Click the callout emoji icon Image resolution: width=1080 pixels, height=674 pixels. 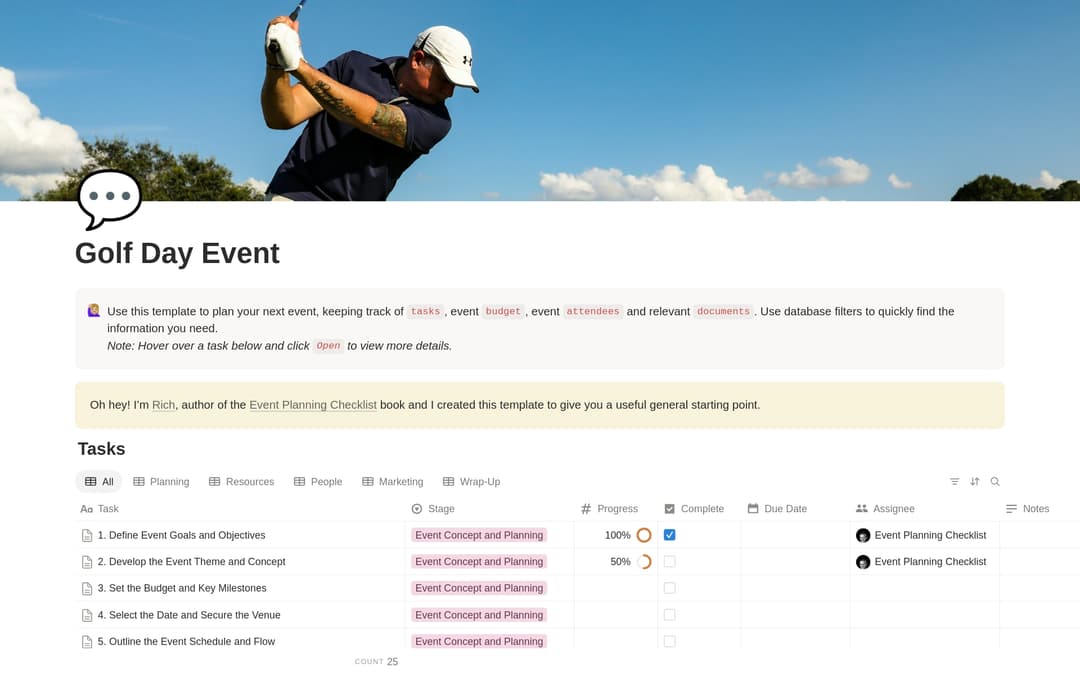[94, 311]
